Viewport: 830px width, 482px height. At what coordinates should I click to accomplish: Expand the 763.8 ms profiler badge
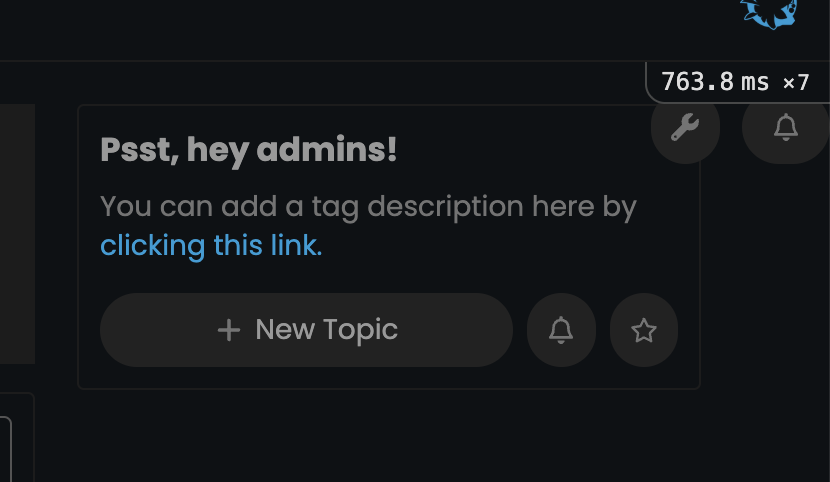click(737, 83)
